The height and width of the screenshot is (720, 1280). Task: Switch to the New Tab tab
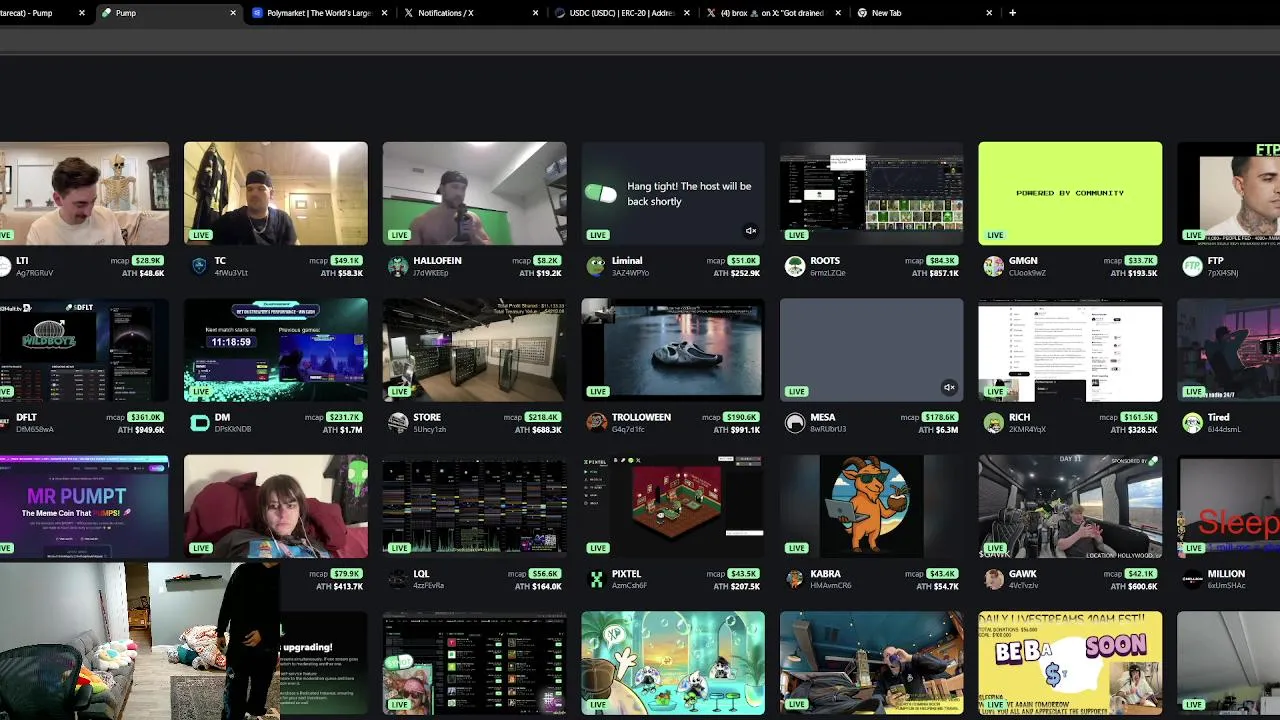pyautogui.click(x=924, y=13)
